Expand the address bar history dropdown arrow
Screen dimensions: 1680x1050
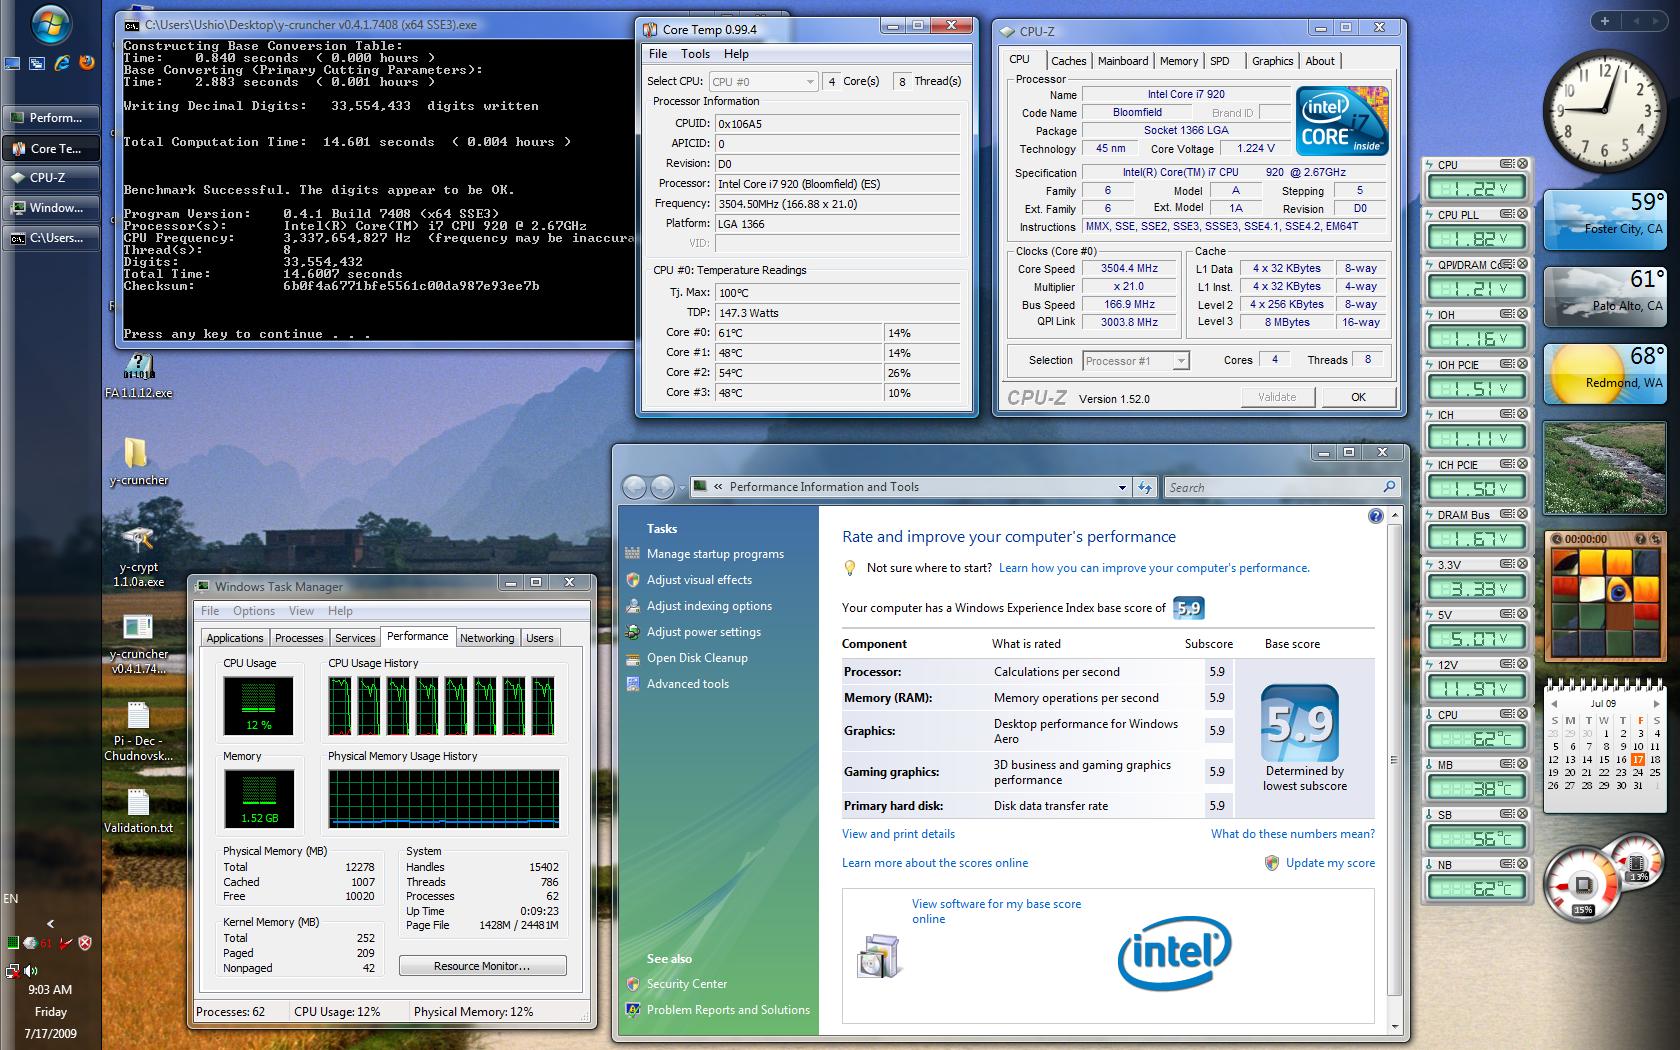point(1121,487)
